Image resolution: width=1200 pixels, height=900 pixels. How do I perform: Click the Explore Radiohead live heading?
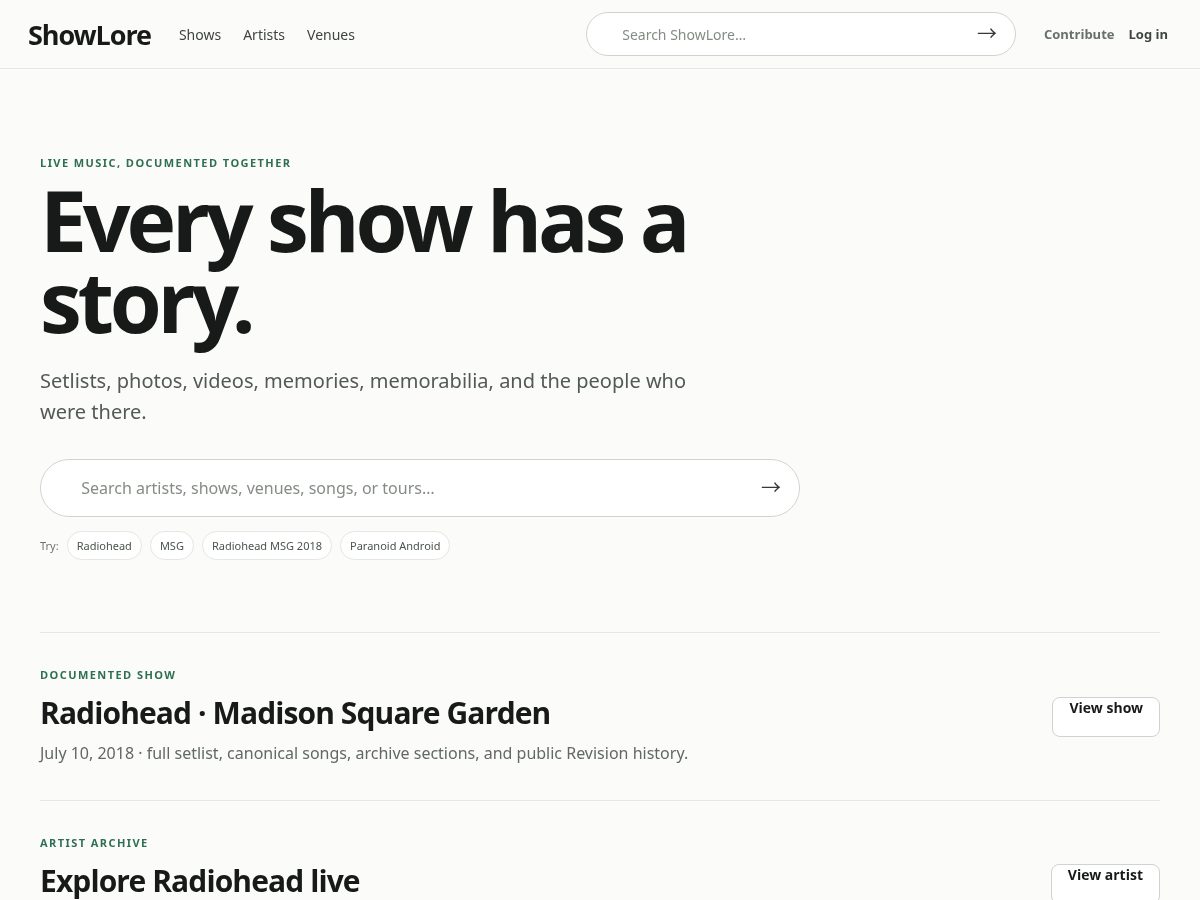[x=200, y=881]
